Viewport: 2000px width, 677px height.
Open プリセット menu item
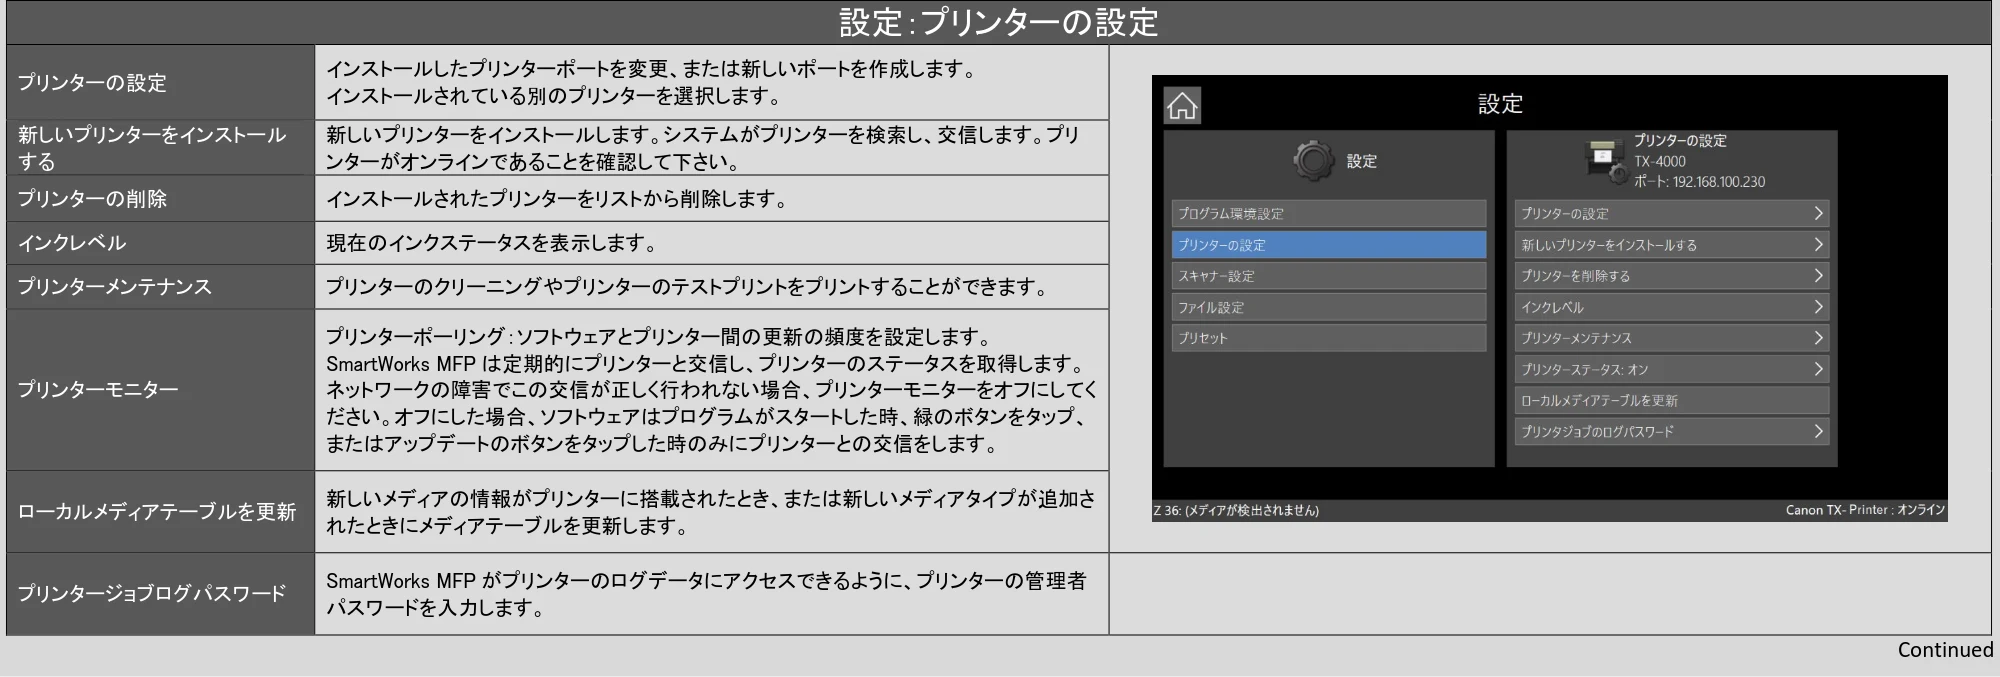pos(1328,338)
